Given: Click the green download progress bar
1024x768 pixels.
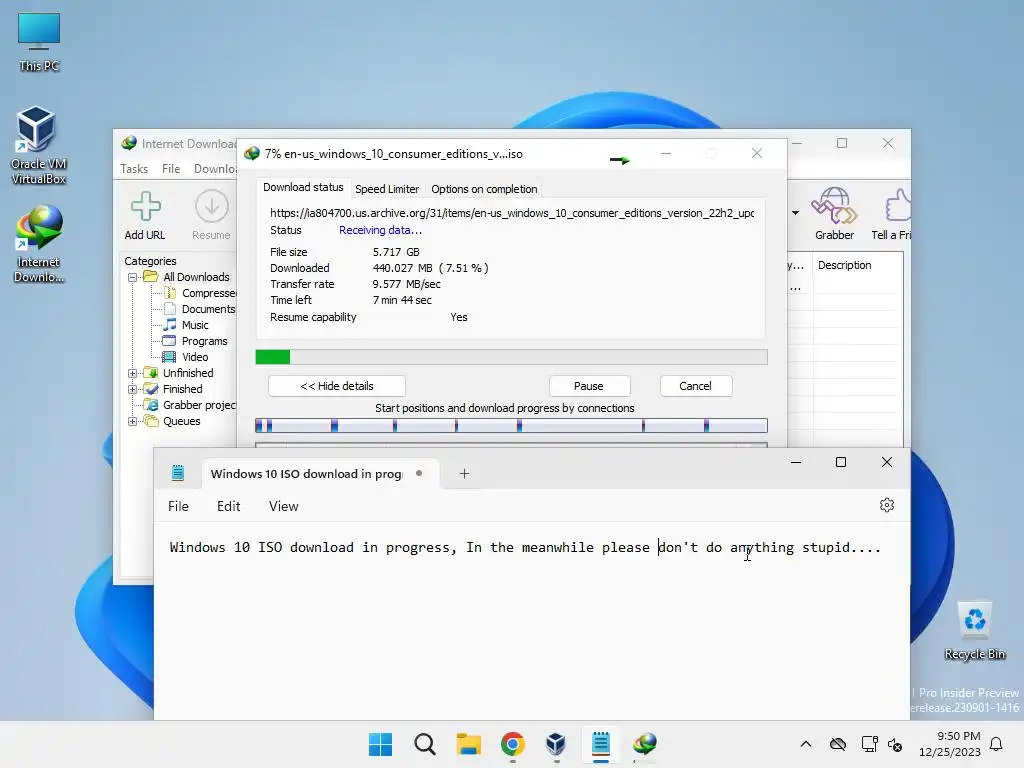Looking at the screenshot, I should tap(511, 357).
